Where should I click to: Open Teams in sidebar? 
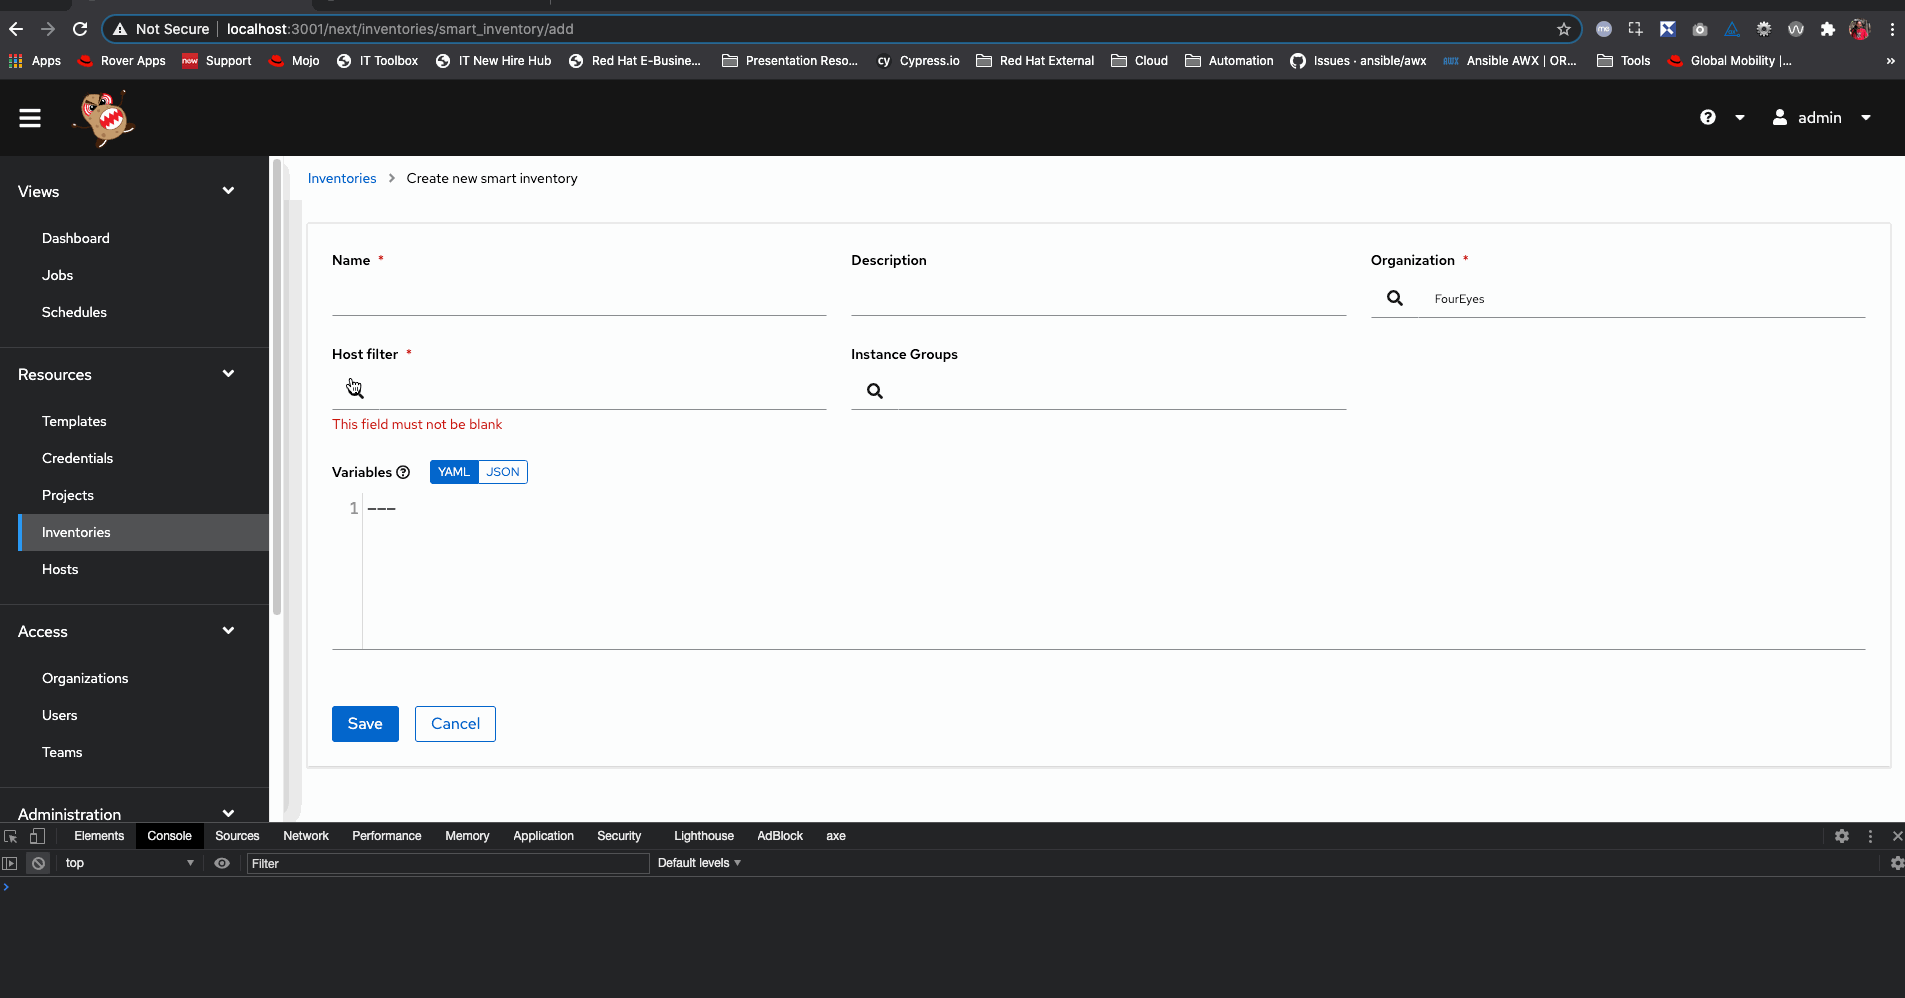[62, 752]
